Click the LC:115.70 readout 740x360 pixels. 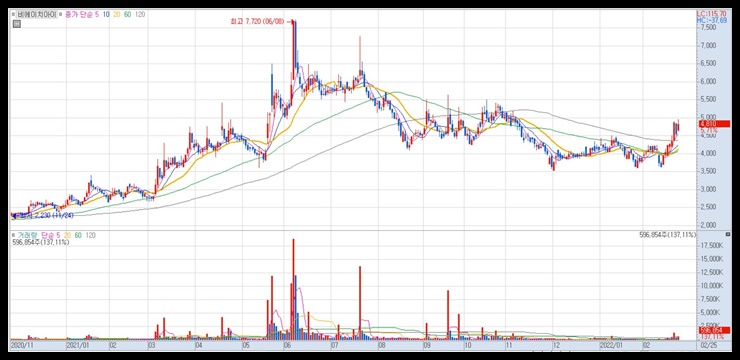click(x=711, y=14)
